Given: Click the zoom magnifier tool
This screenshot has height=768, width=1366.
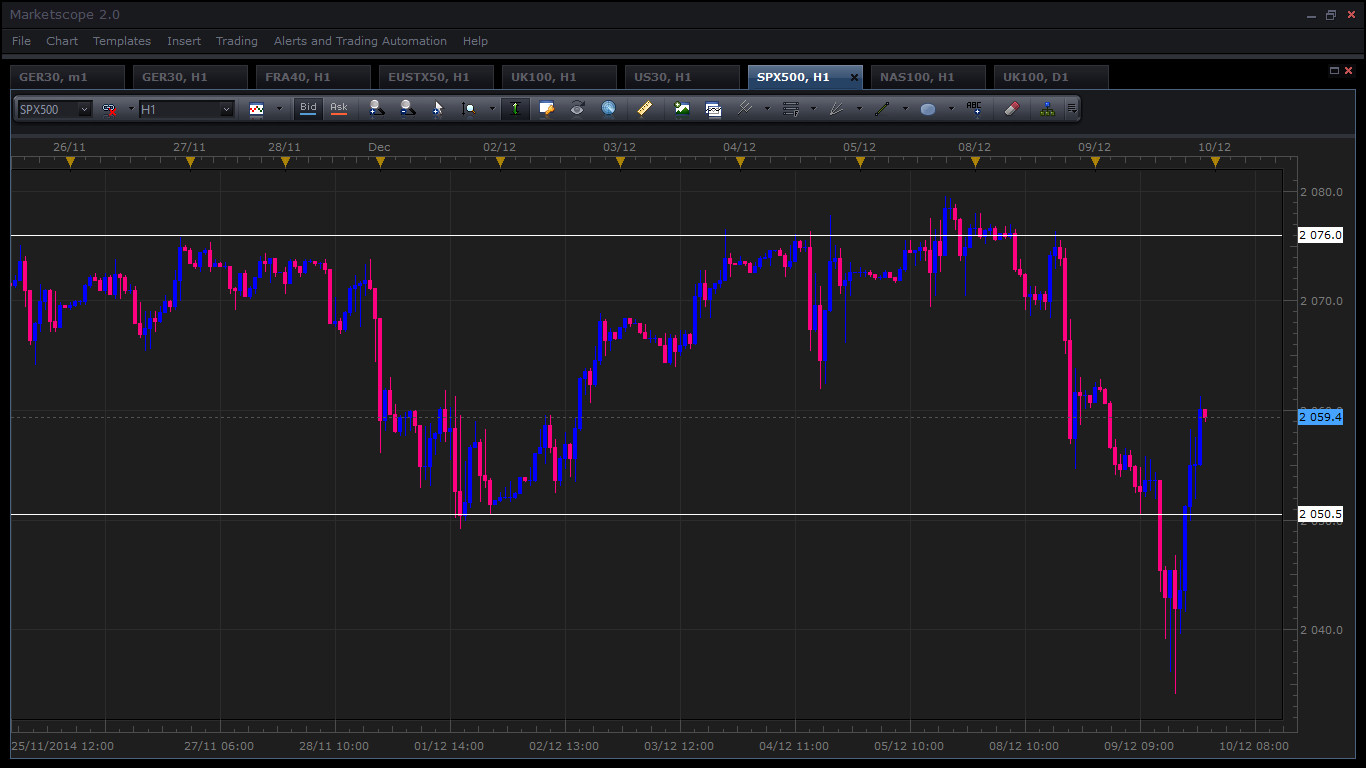Looking at the screenshot, I should tap(468, 109).
